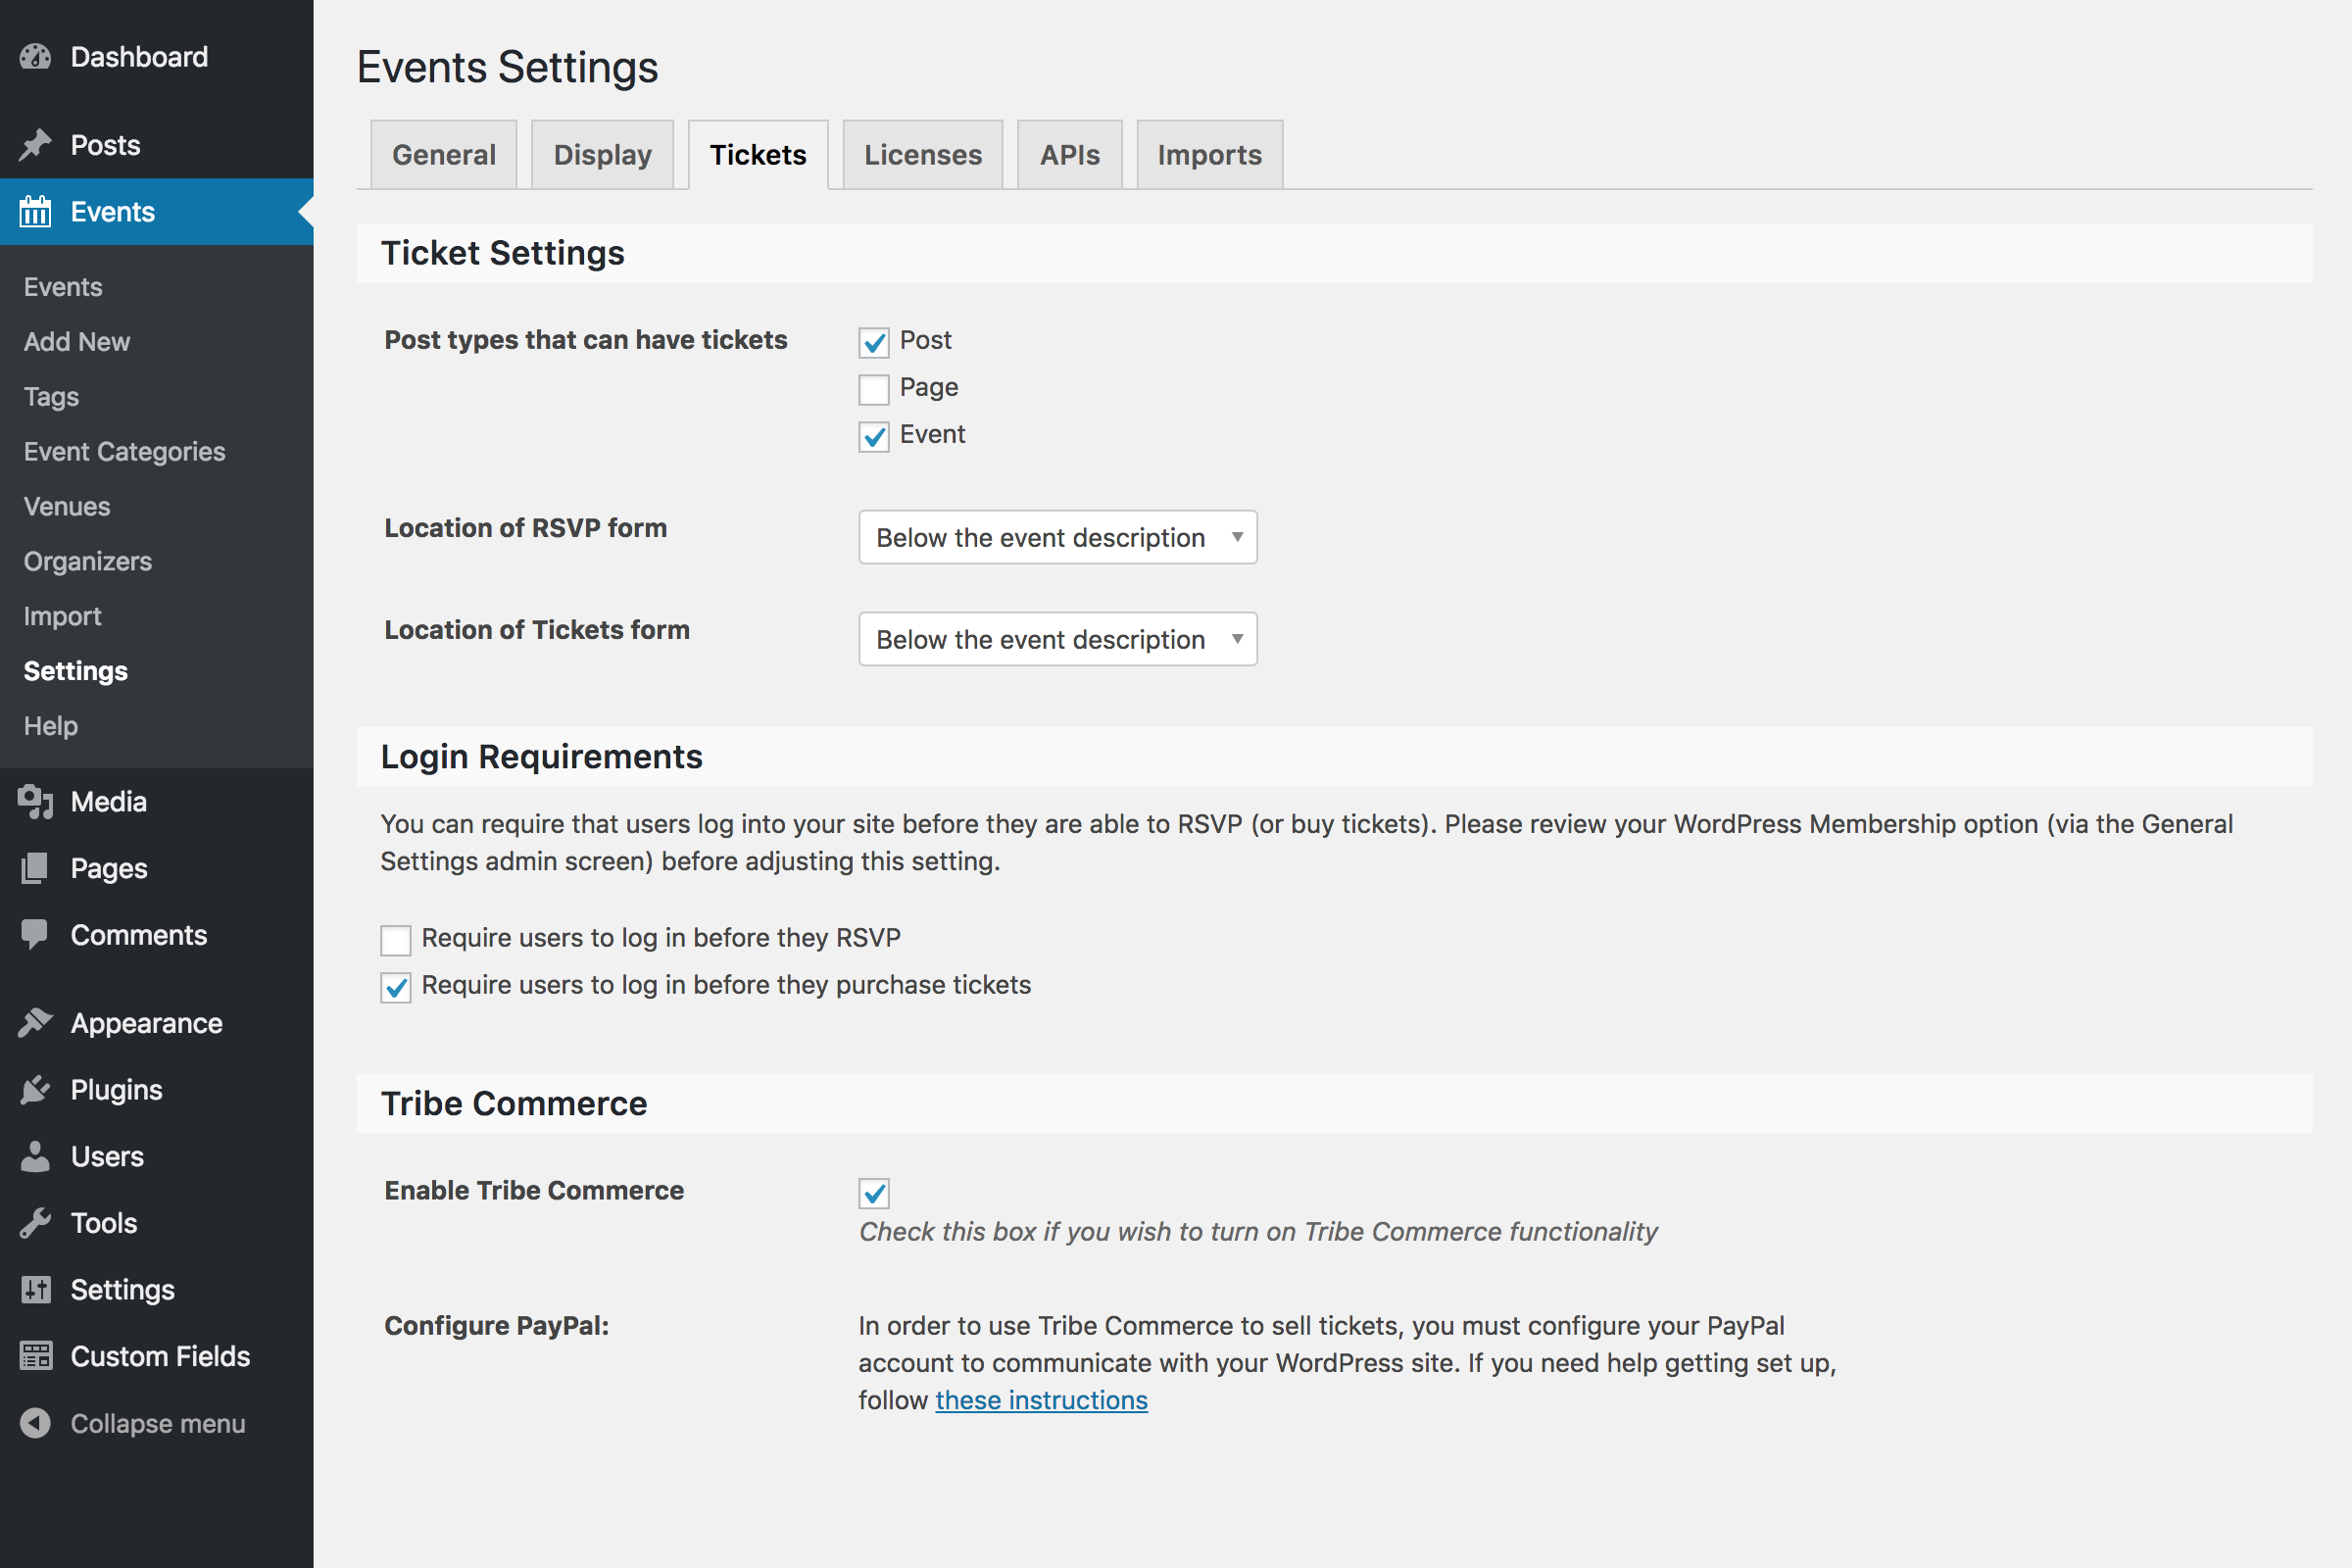Screen dimensions: 2352x1568
Task: Click the Posts pushpin icon
Action: tap(35, 145)
